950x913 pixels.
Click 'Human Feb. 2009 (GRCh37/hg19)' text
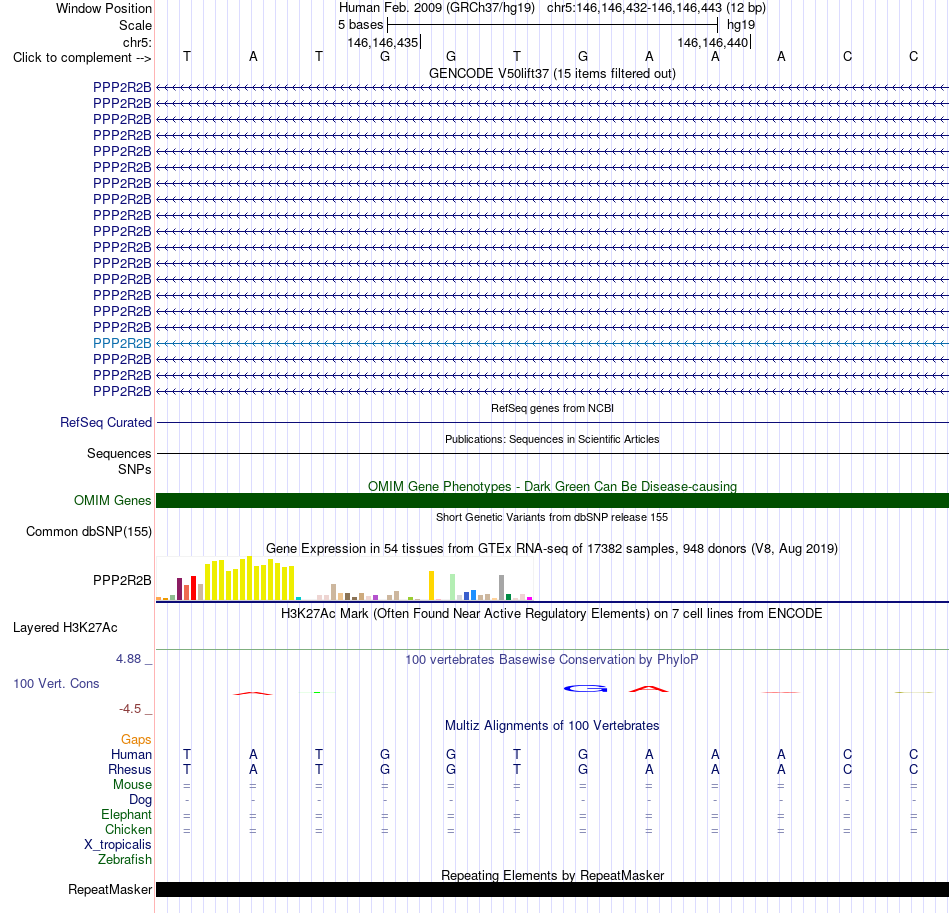(x=437, y=8)
